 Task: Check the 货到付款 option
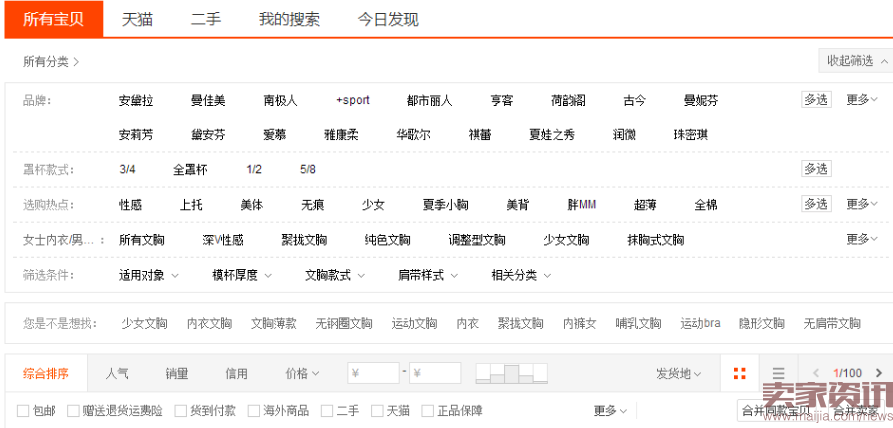[x=181, y=411]
